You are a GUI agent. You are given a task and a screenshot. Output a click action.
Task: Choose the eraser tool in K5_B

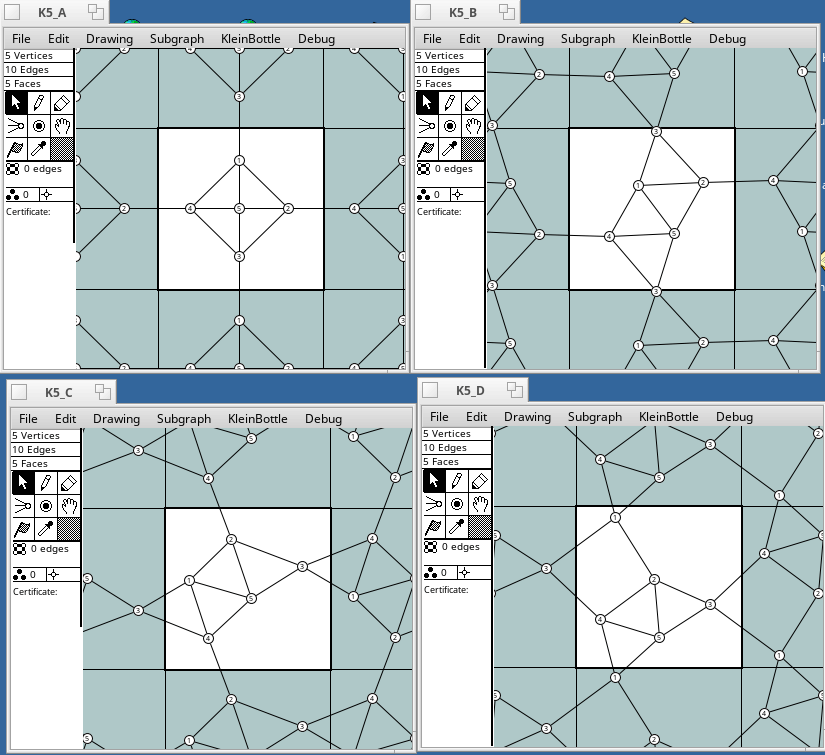pyautogui.click(x=473, y=102)
